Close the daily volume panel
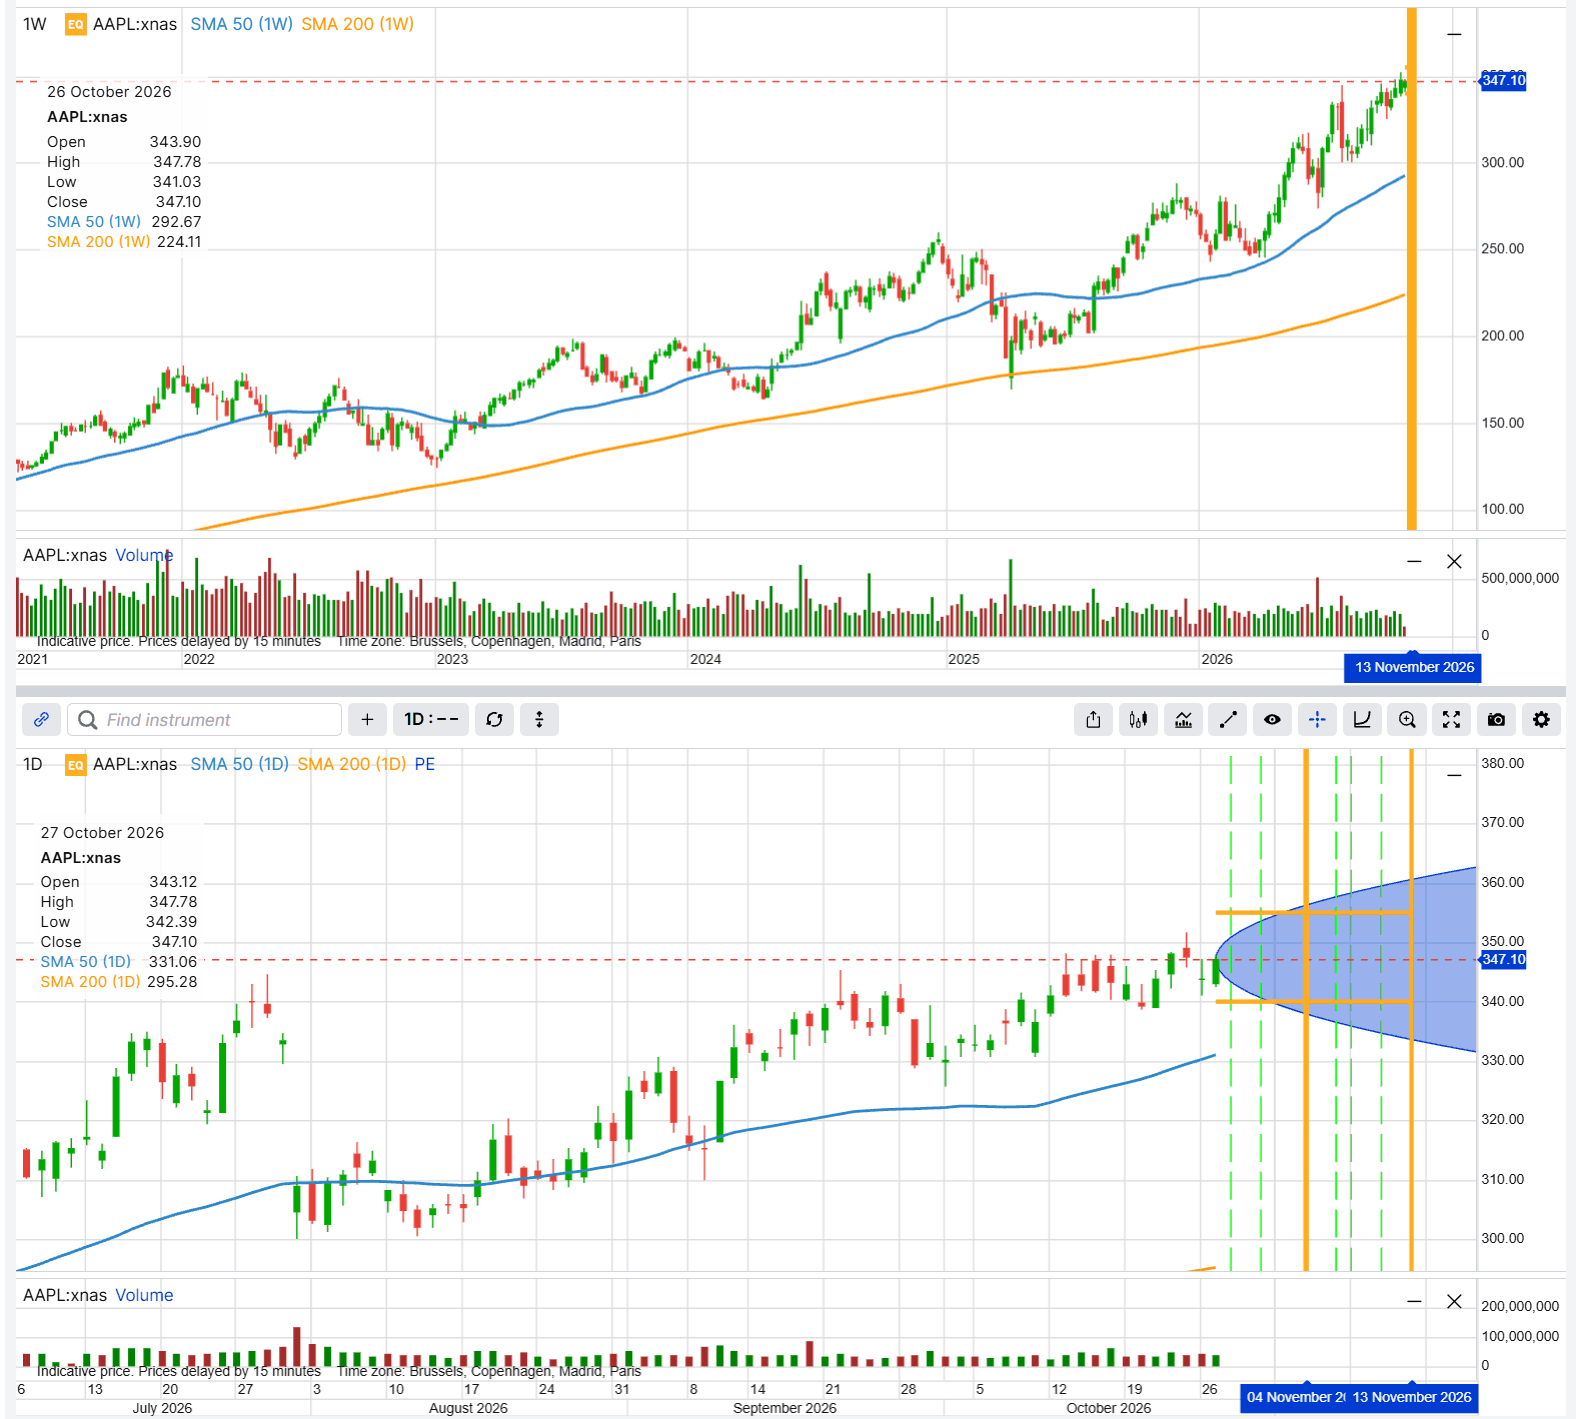Viewport: 1576px width, 1419px height. coord(1454,1301)
